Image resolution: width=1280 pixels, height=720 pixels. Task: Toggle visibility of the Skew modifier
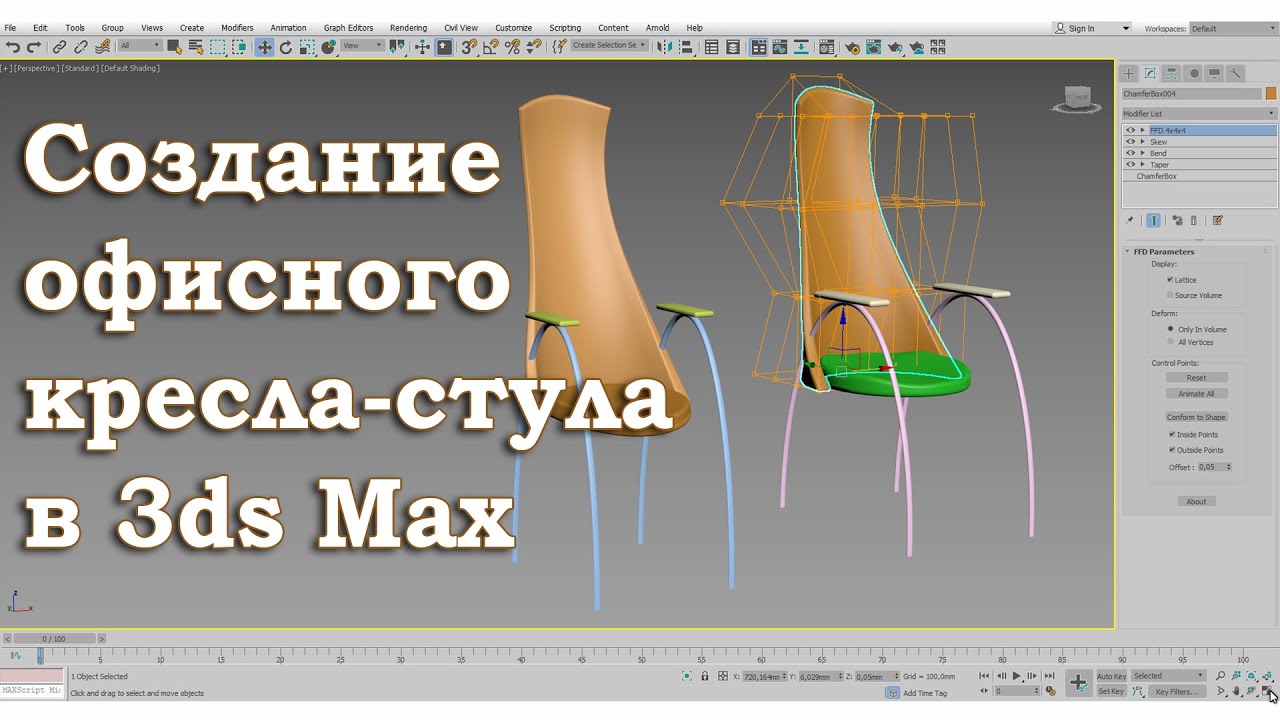pos(1130,142)
